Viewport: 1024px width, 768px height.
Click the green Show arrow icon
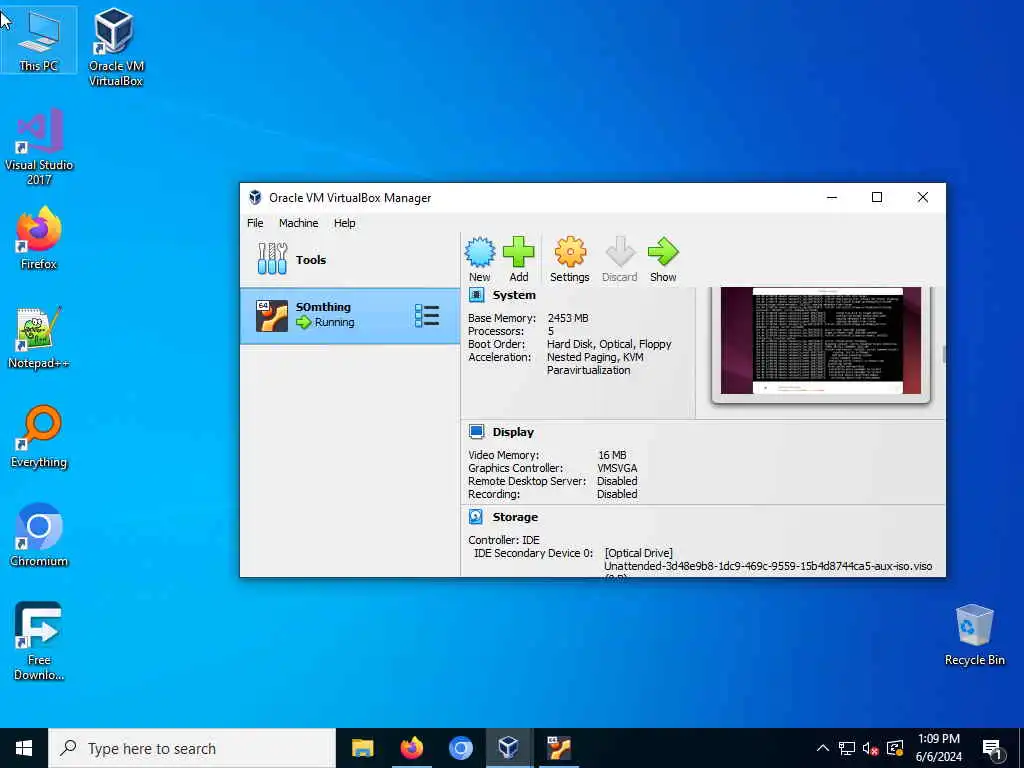pyautogui.click(x=663, y=252)
